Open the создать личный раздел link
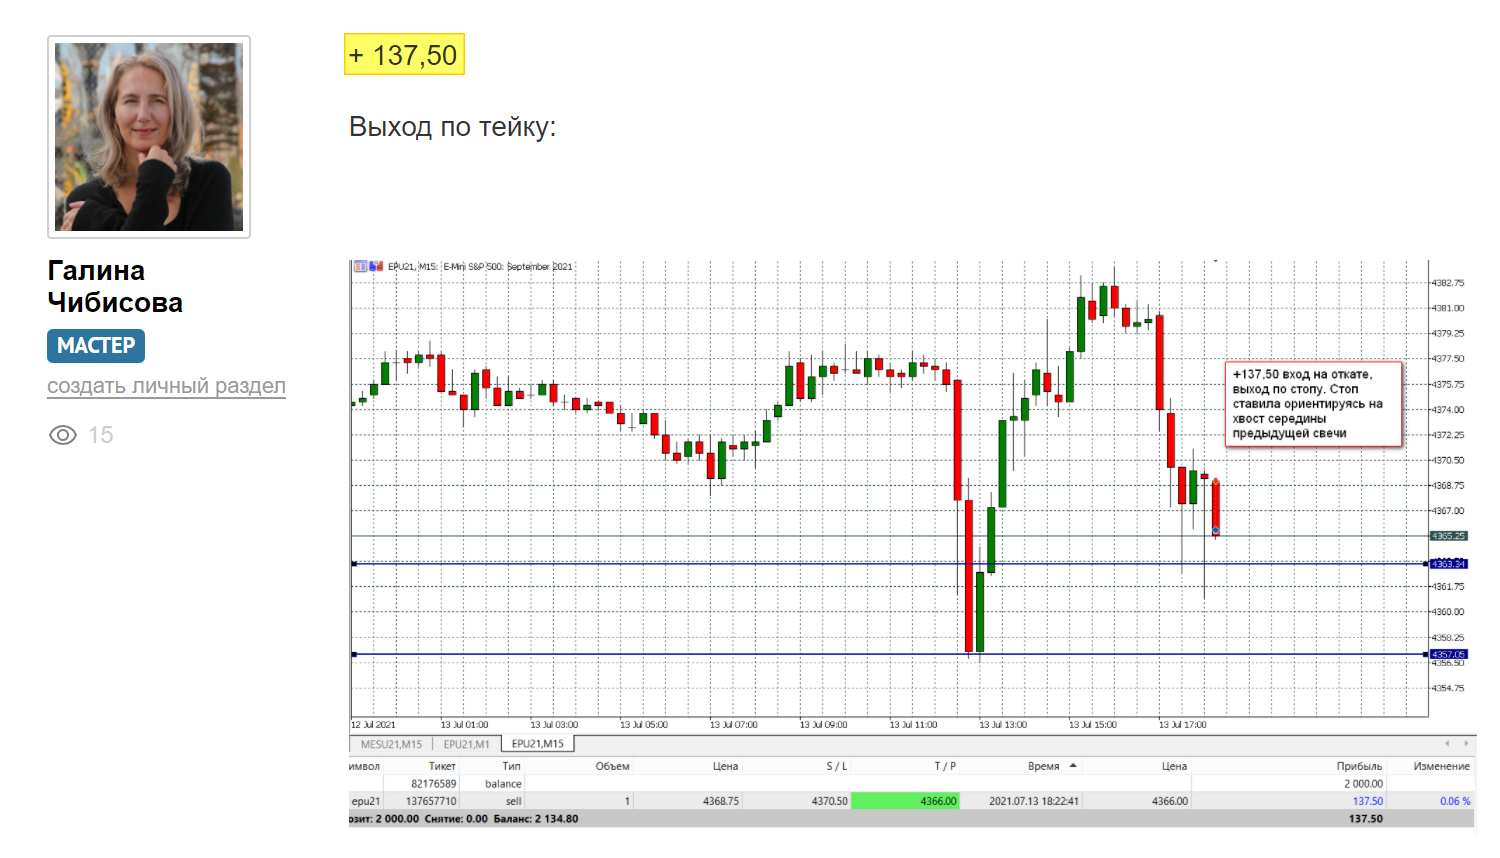 166,386
